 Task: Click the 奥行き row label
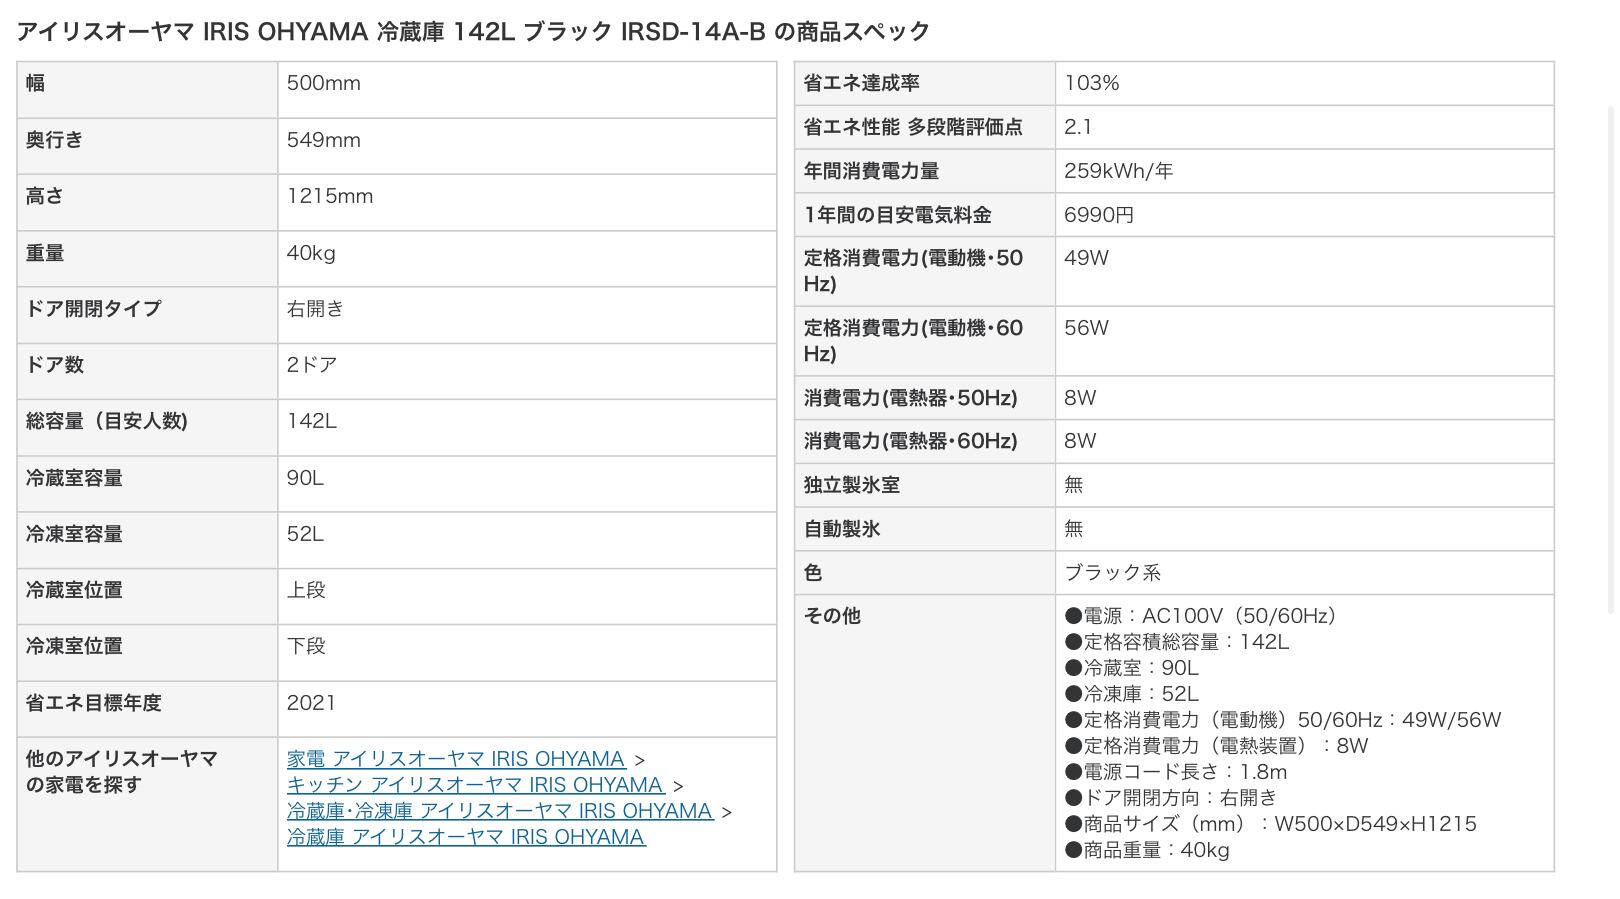pos(55,140)
